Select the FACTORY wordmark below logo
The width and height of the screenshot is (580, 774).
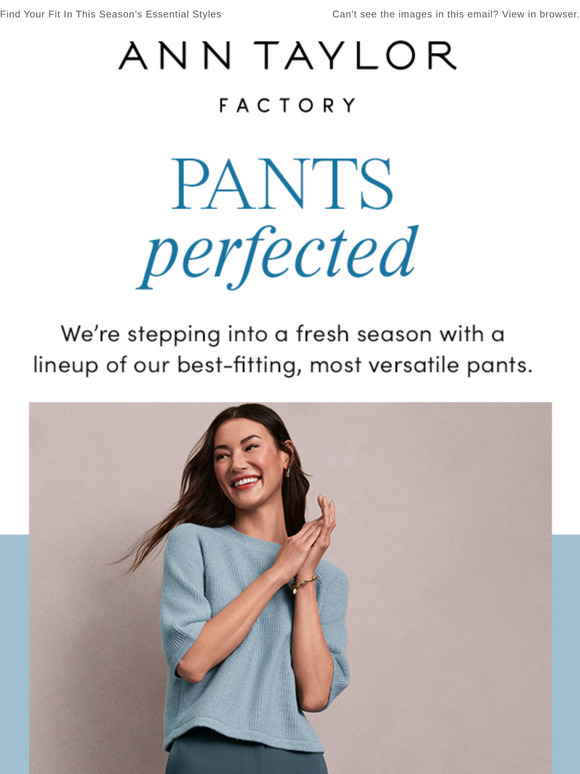point(288,105)
